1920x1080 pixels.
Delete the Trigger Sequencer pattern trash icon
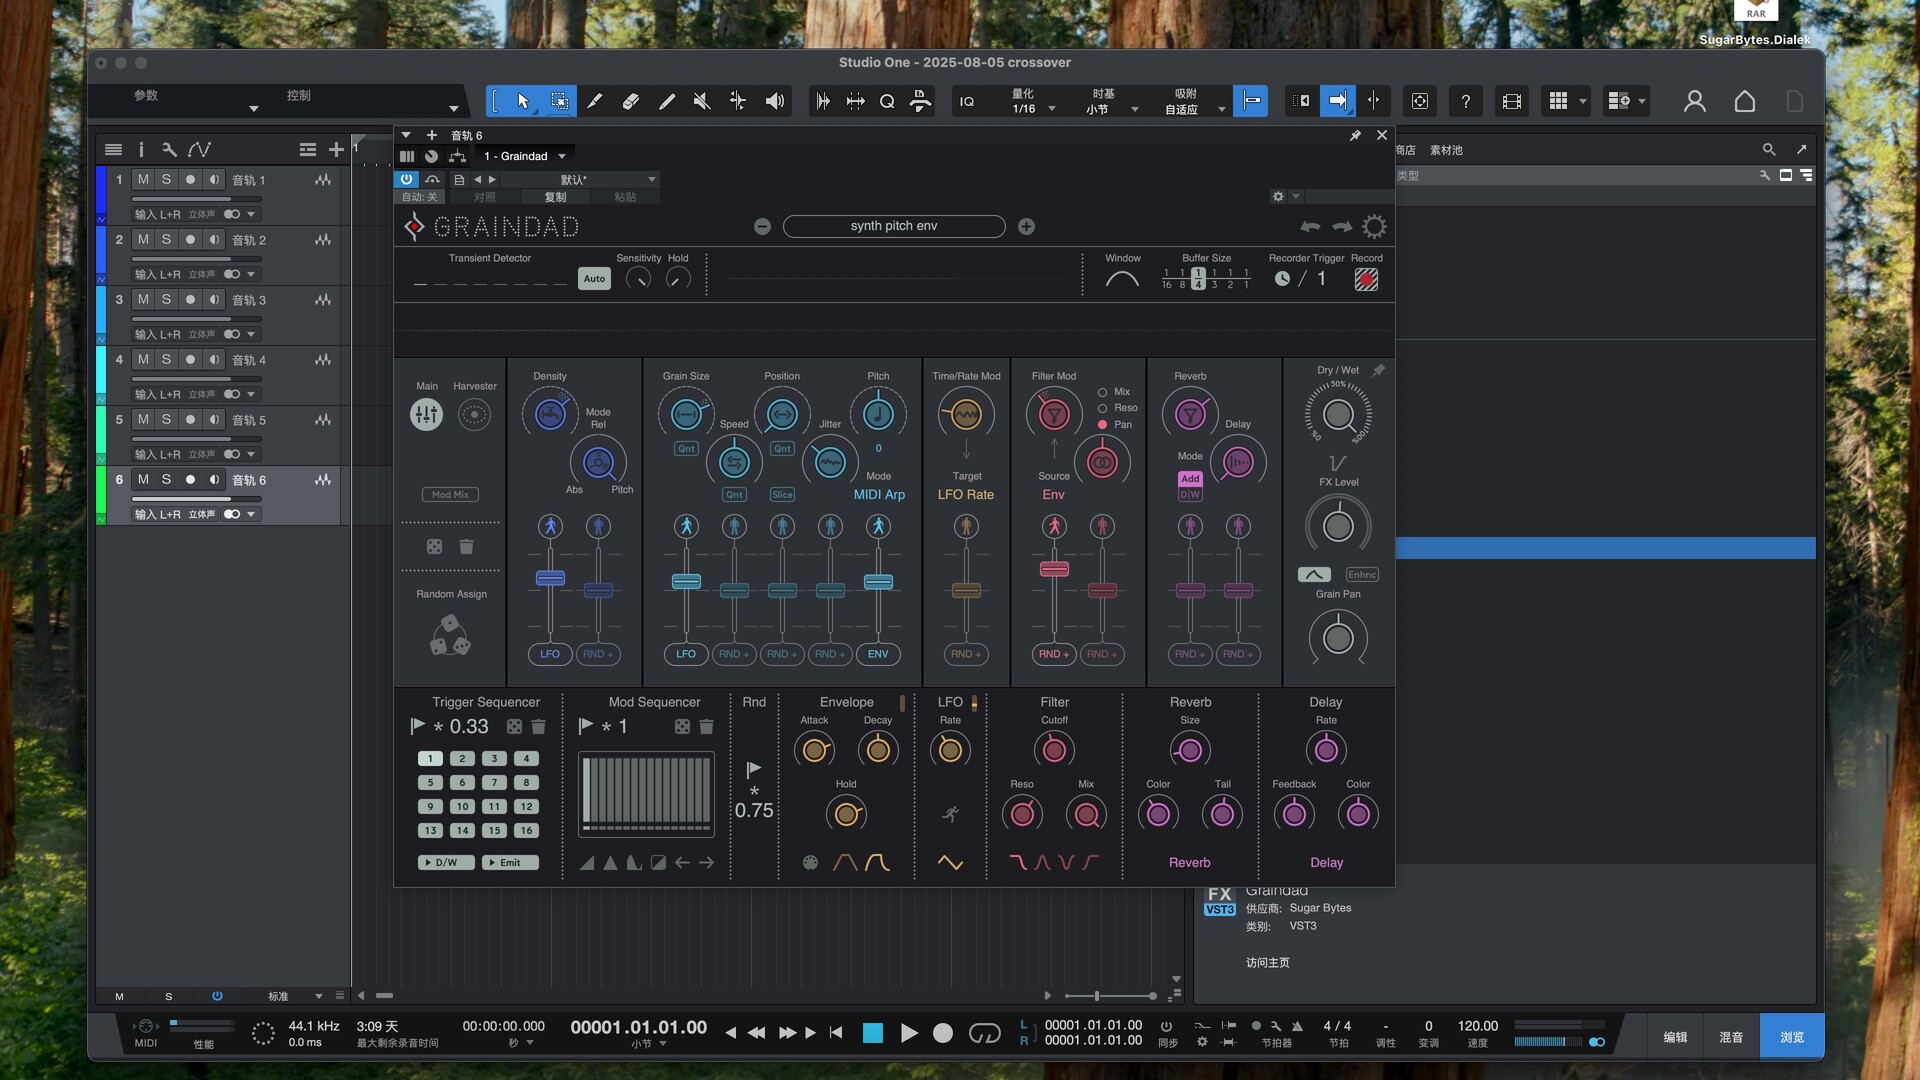(x=538, y=727)
